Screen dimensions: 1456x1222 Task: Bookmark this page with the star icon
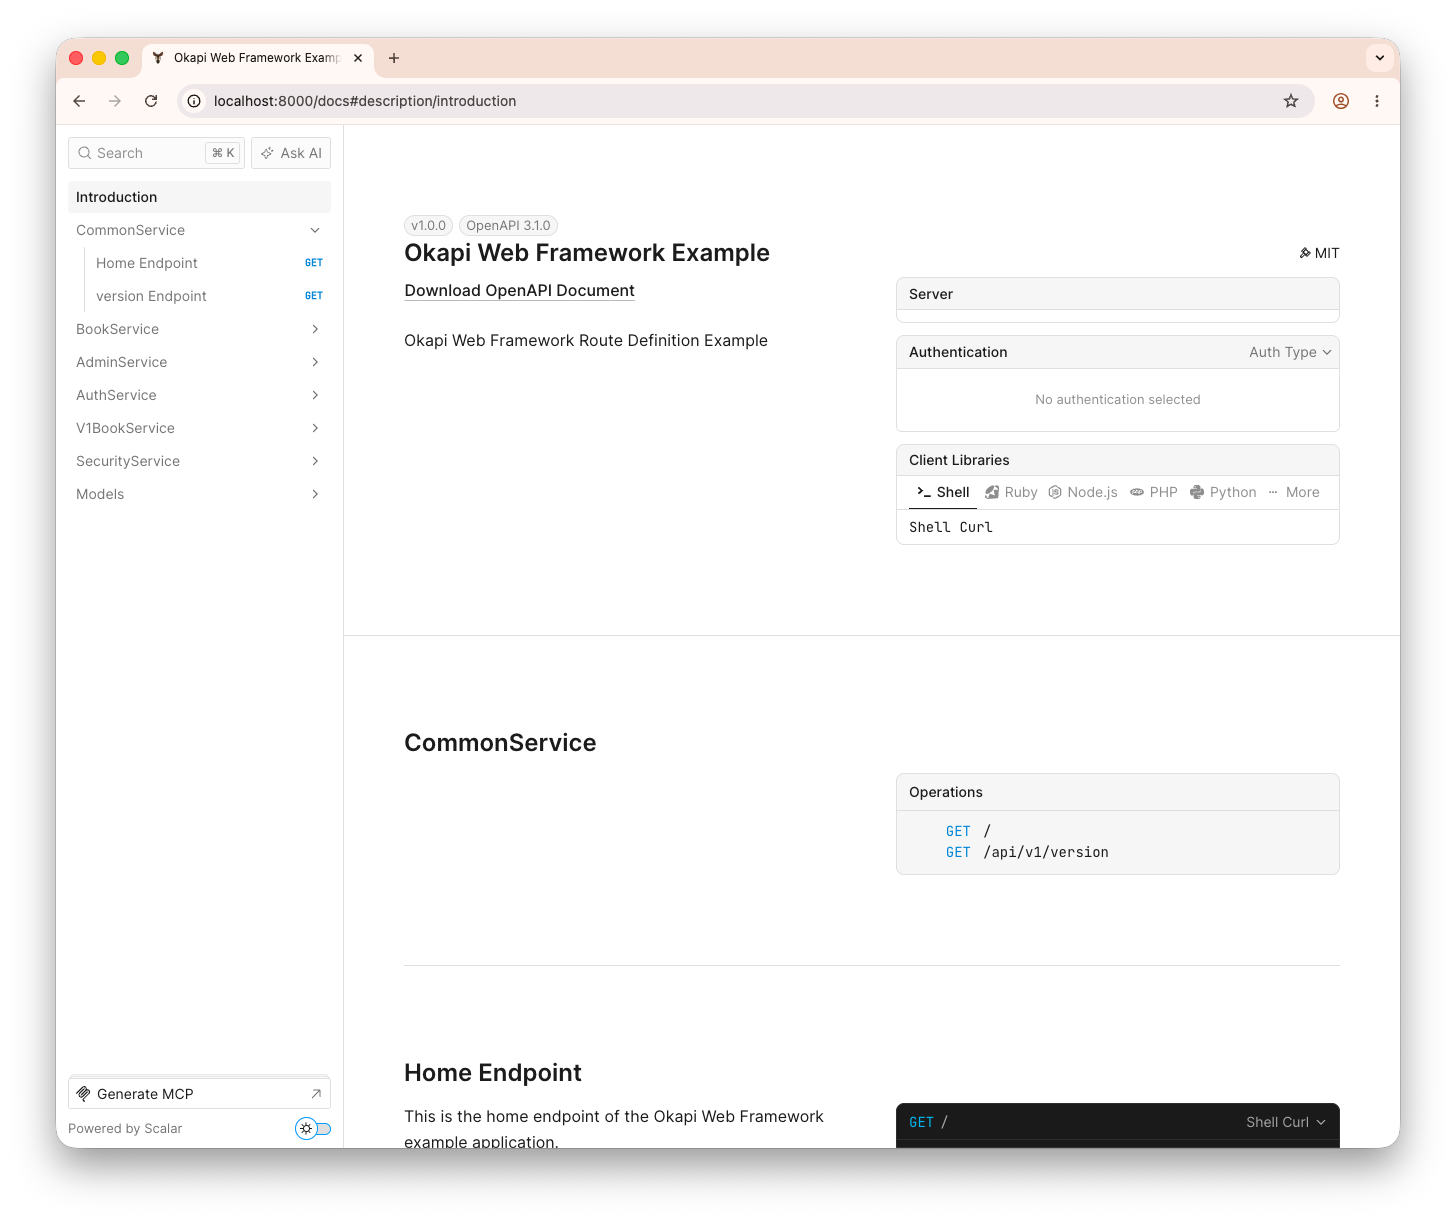pos(1291,101)
